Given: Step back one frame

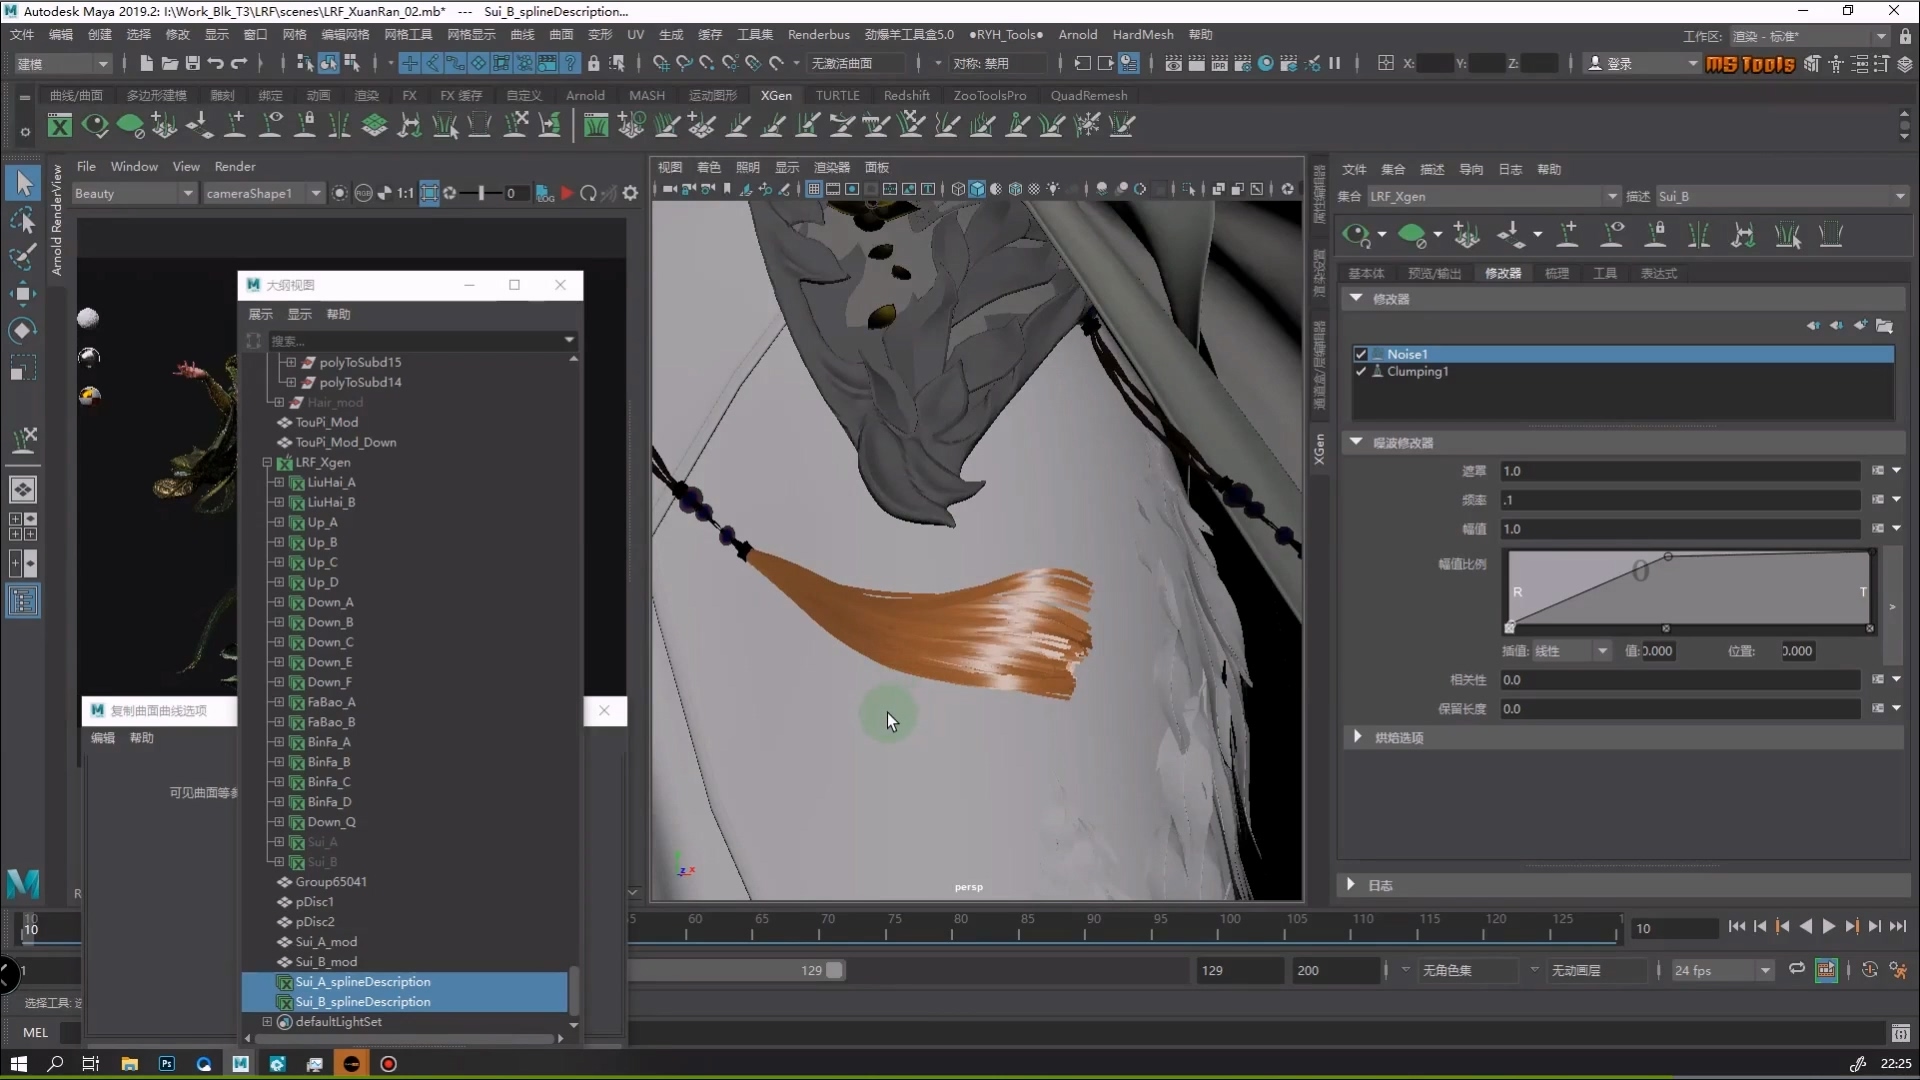Looking at the screenshot, I should click(1760, 927).
